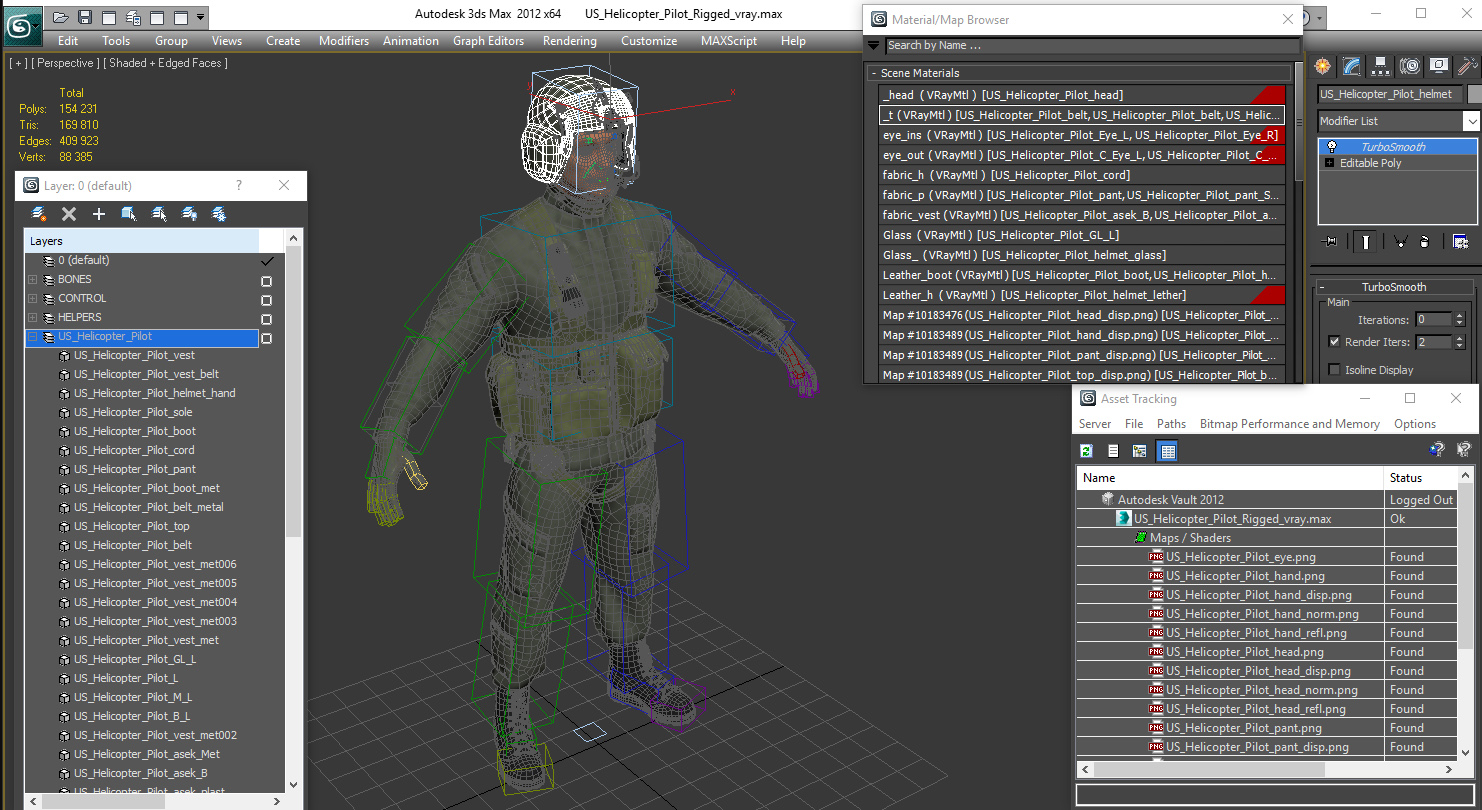Click the Perspective viewport label
The height and width of the screenshot is (810, 1482).
(67, 63)
